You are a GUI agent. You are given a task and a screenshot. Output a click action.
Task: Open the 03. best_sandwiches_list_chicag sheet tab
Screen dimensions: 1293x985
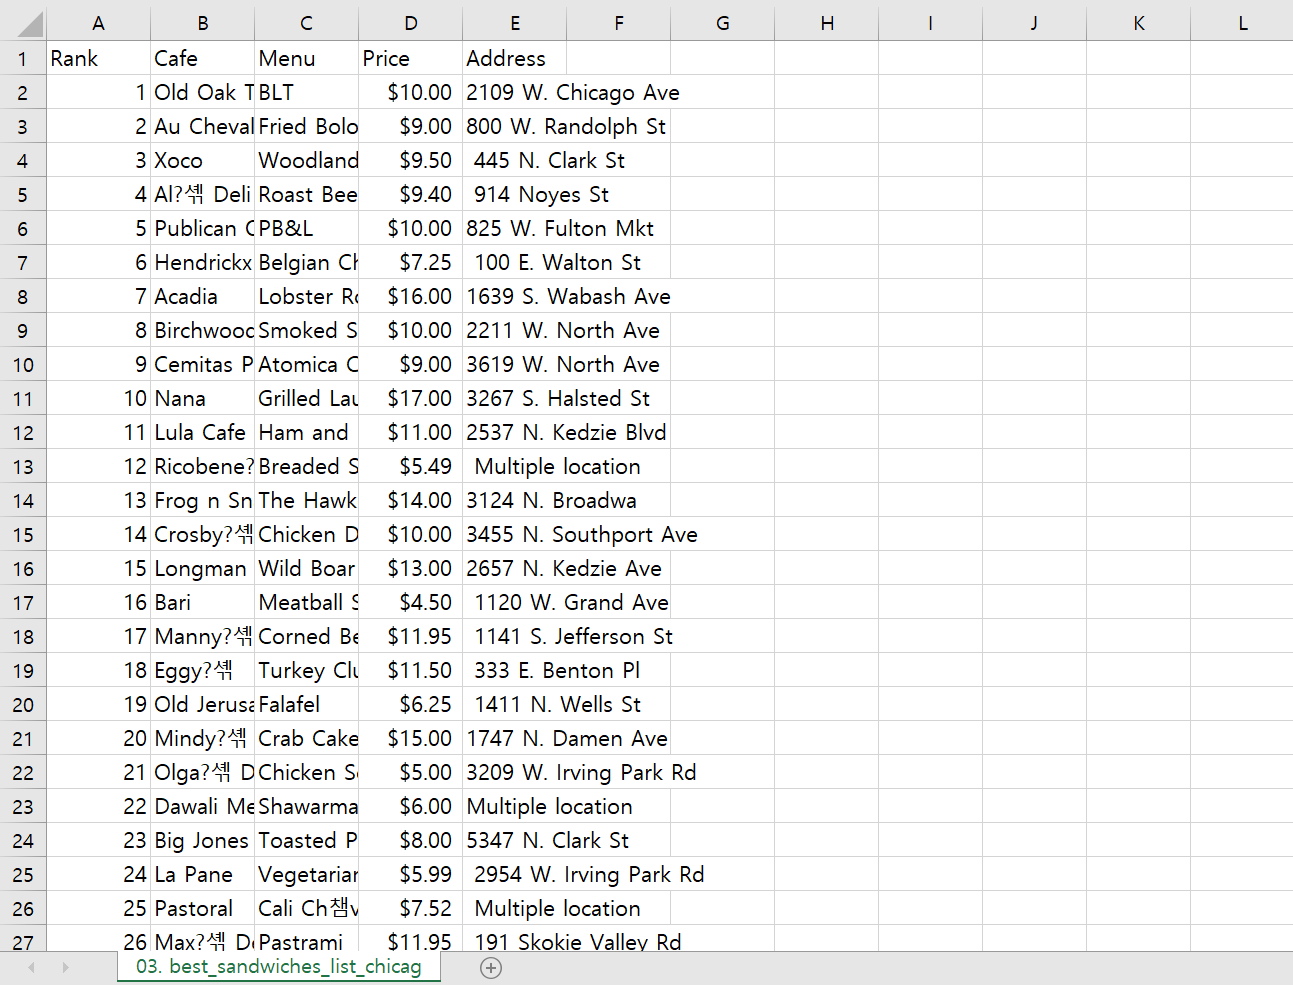click(x=279, y=967)
